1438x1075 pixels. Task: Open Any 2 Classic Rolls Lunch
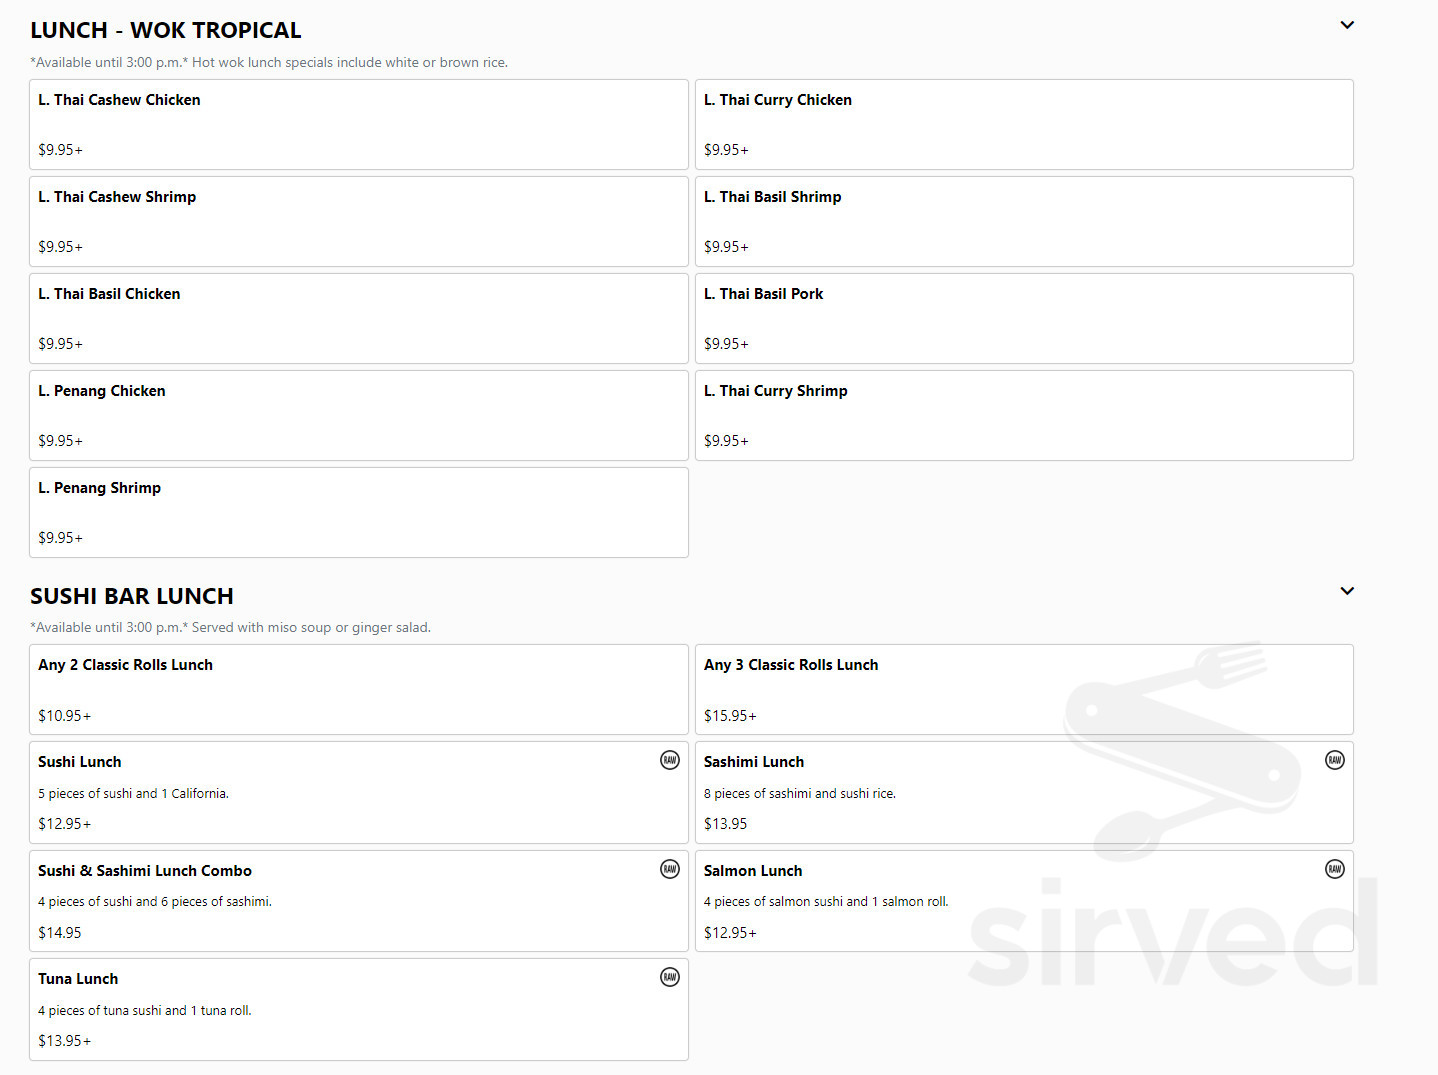click(358, 690)
